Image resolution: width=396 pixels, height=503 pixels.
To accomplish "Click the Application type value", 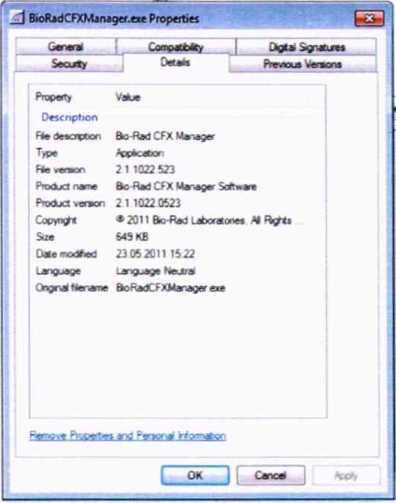I will click(140, 153).
